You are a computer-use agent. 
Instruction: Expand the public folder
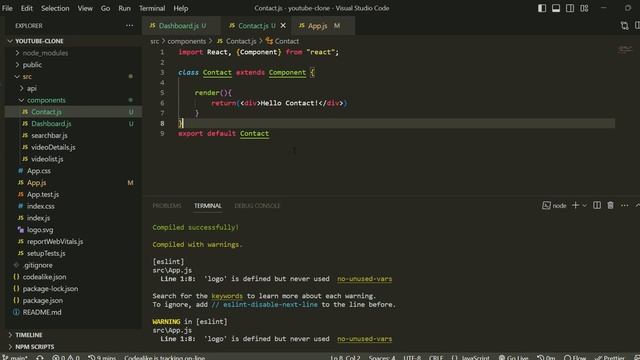tap(32, 65)
